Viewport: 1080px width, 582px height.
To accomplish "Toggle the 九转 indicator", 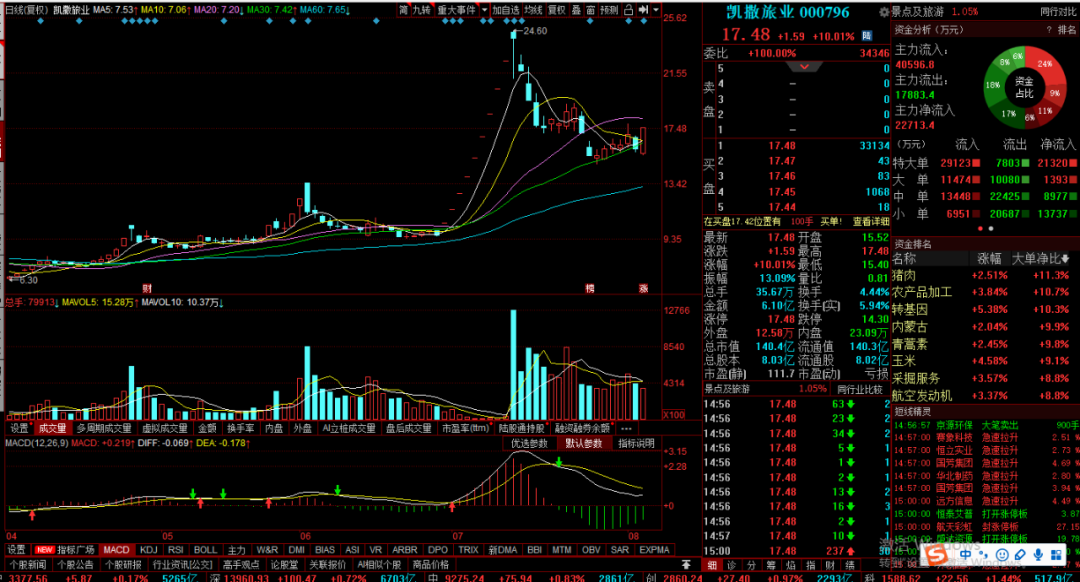I will click(x=422, y=10).
